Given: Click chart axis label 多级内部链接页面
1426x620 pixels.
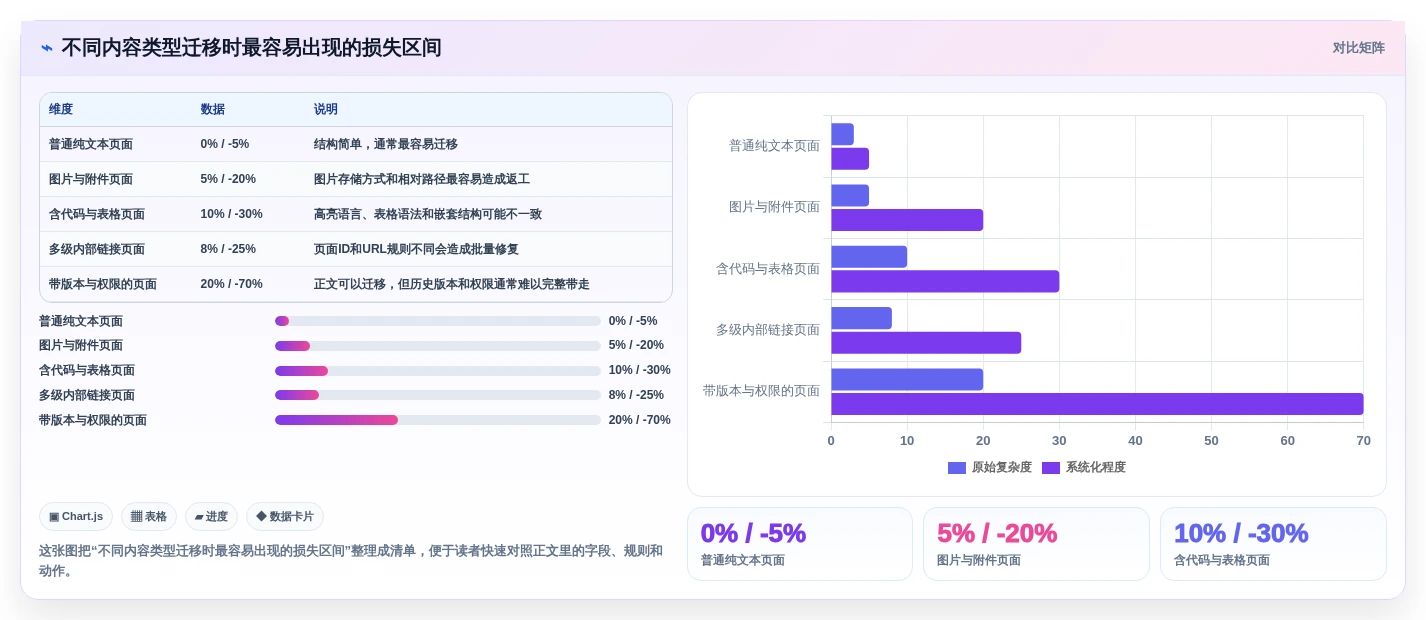Looking at the screenshot, I should (768, 330).
